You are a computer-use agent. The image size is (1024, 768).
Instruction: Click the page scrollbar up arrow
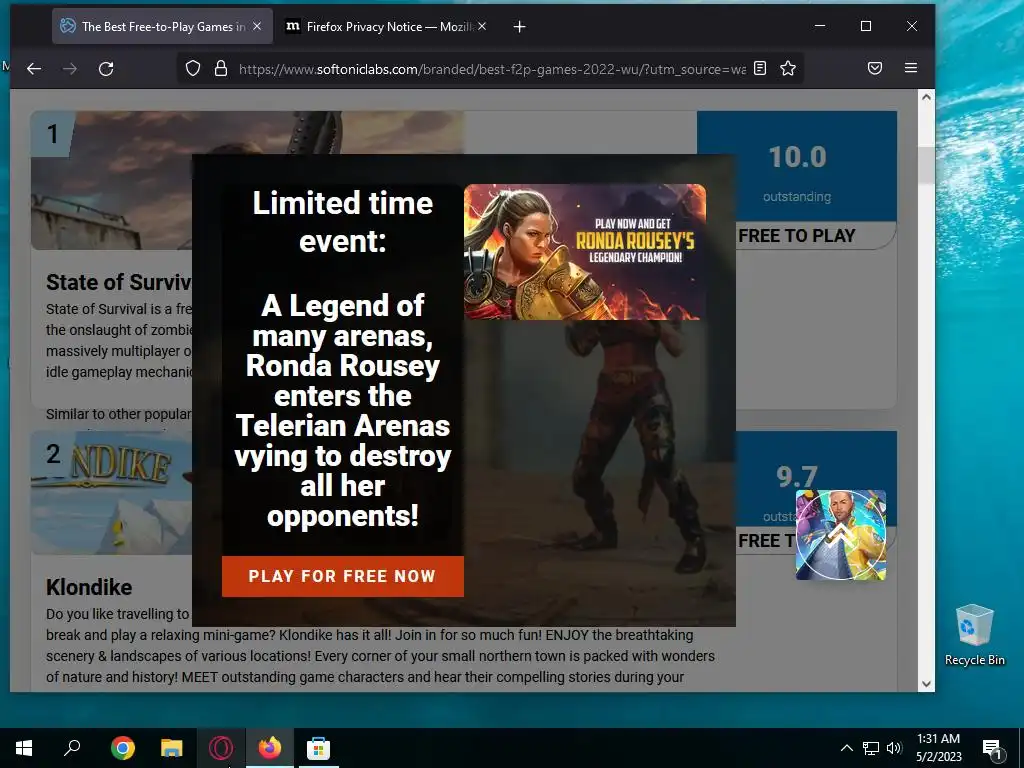tap(926, 97)
